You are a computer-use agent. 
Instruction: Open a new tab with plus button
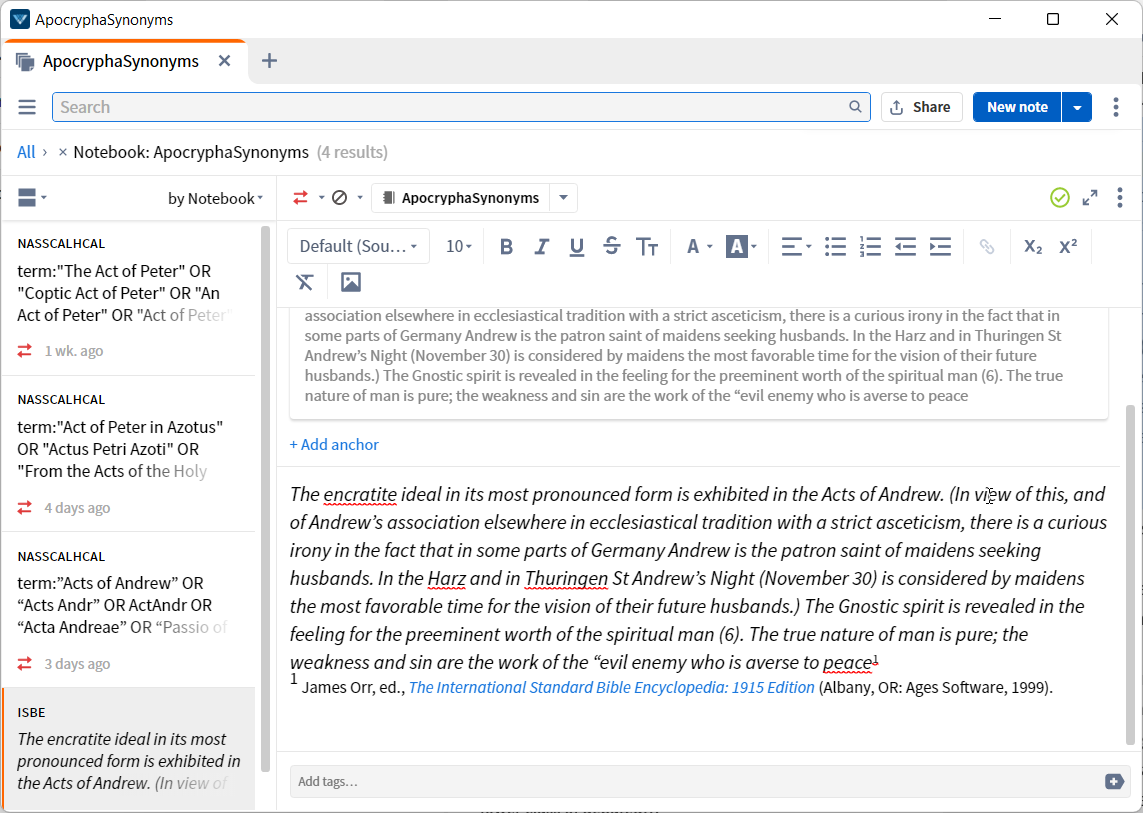point(269,61)
